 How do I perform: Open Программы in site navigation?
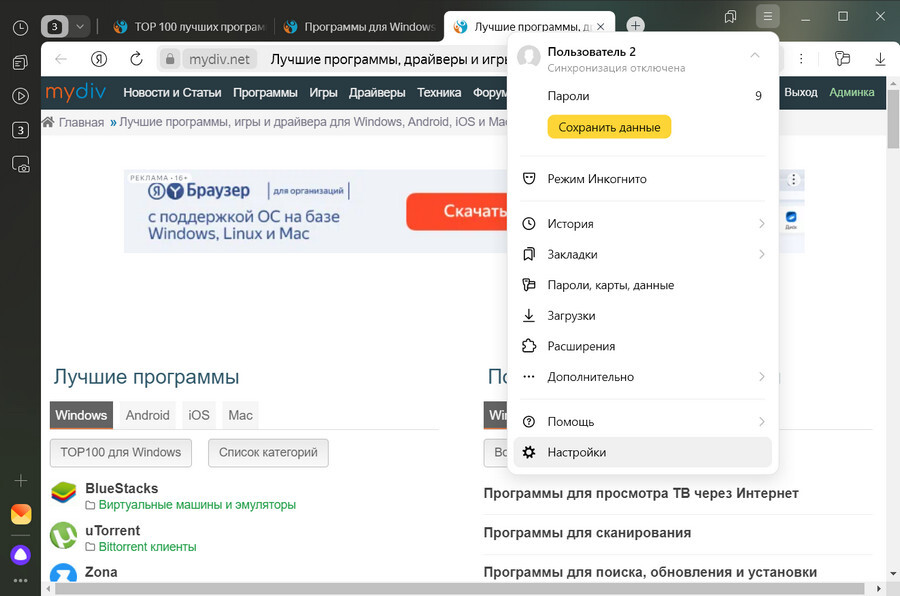click(265, 92)
